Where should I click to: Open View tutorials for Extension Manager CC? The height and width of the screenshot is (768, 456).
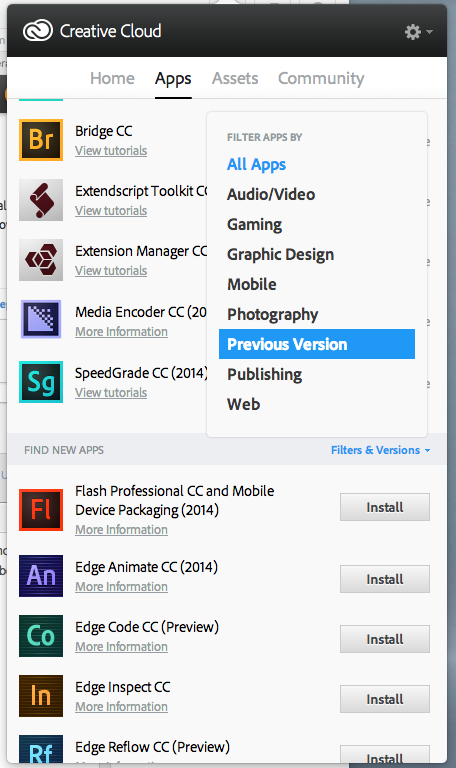click(111, 271)
